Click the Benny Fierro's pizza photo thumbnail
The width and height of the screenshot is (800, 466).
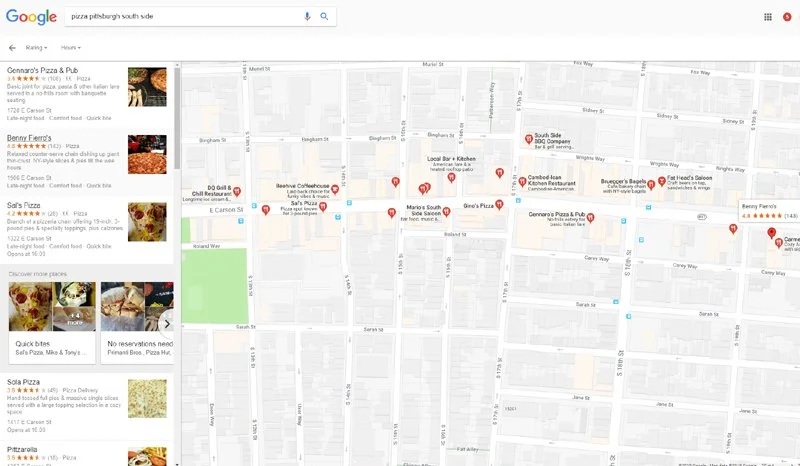pyautogui.click(x=147, y=154)
